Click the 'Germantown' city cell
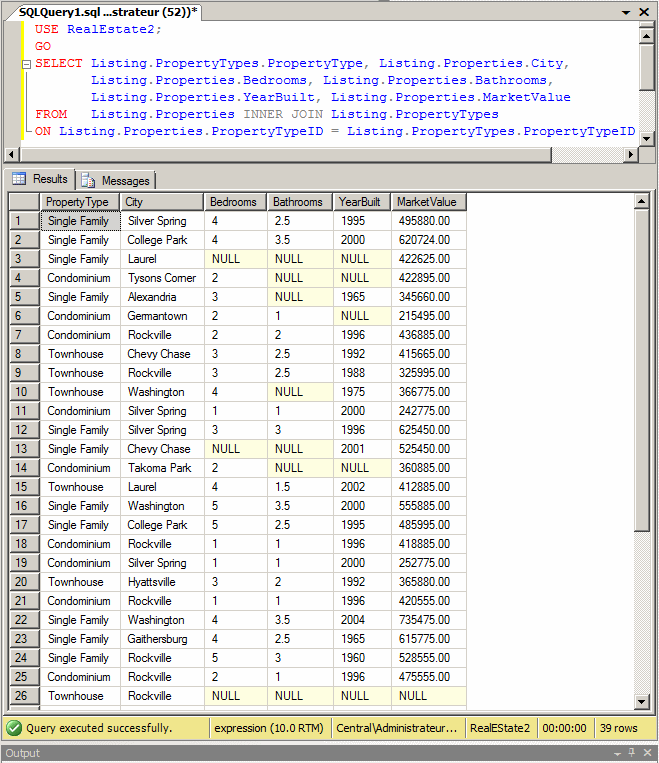 pyautogui.click(x=162, y=316)
